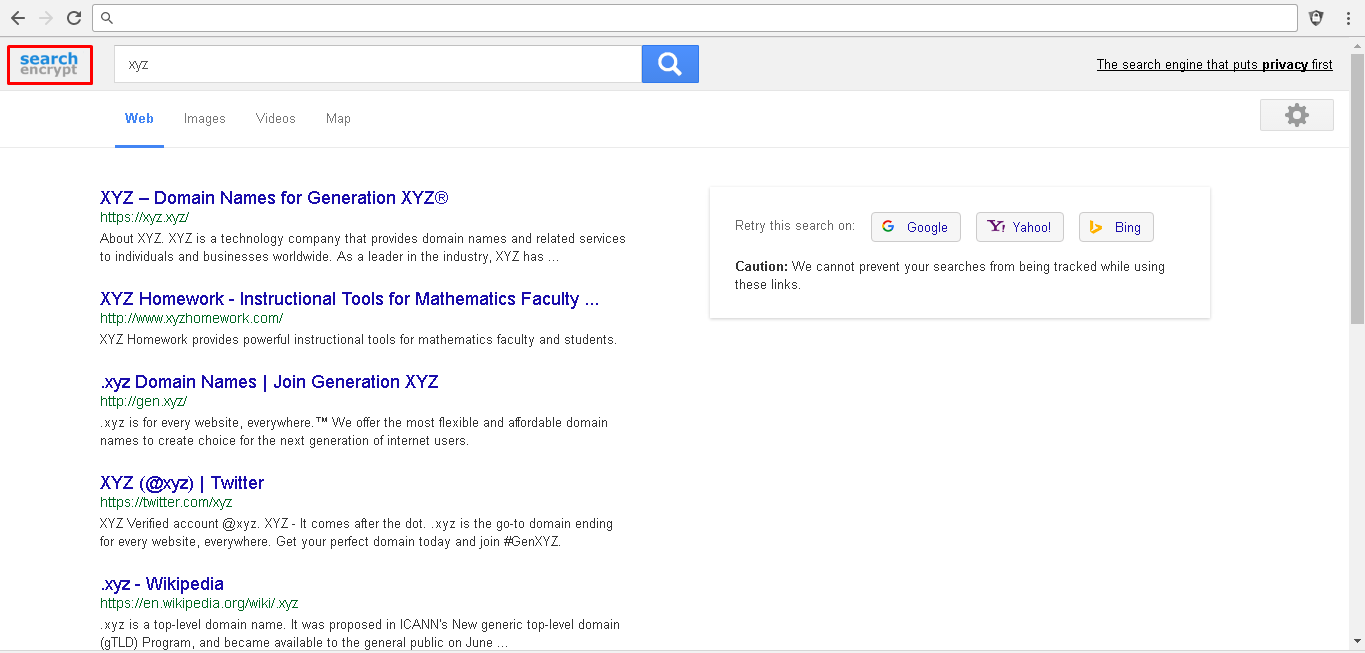Click the 'XYZ Homework provides powerful instructional tools' snippet
Viewport: 1365px width, 653px height.
(x=359, y=340)
